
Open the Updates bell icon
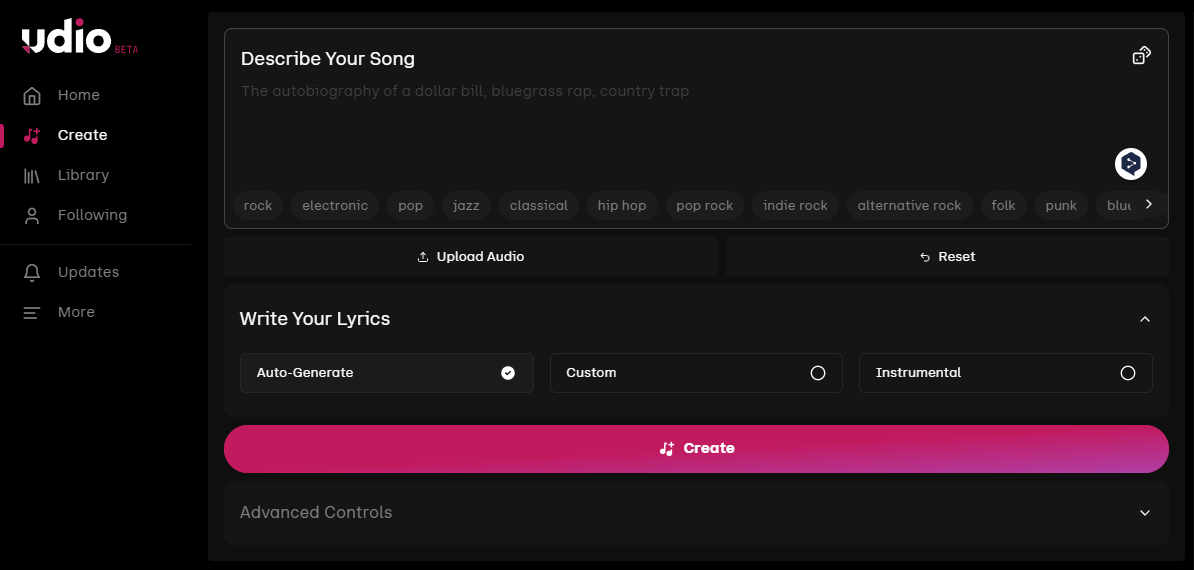click(32, 273)
